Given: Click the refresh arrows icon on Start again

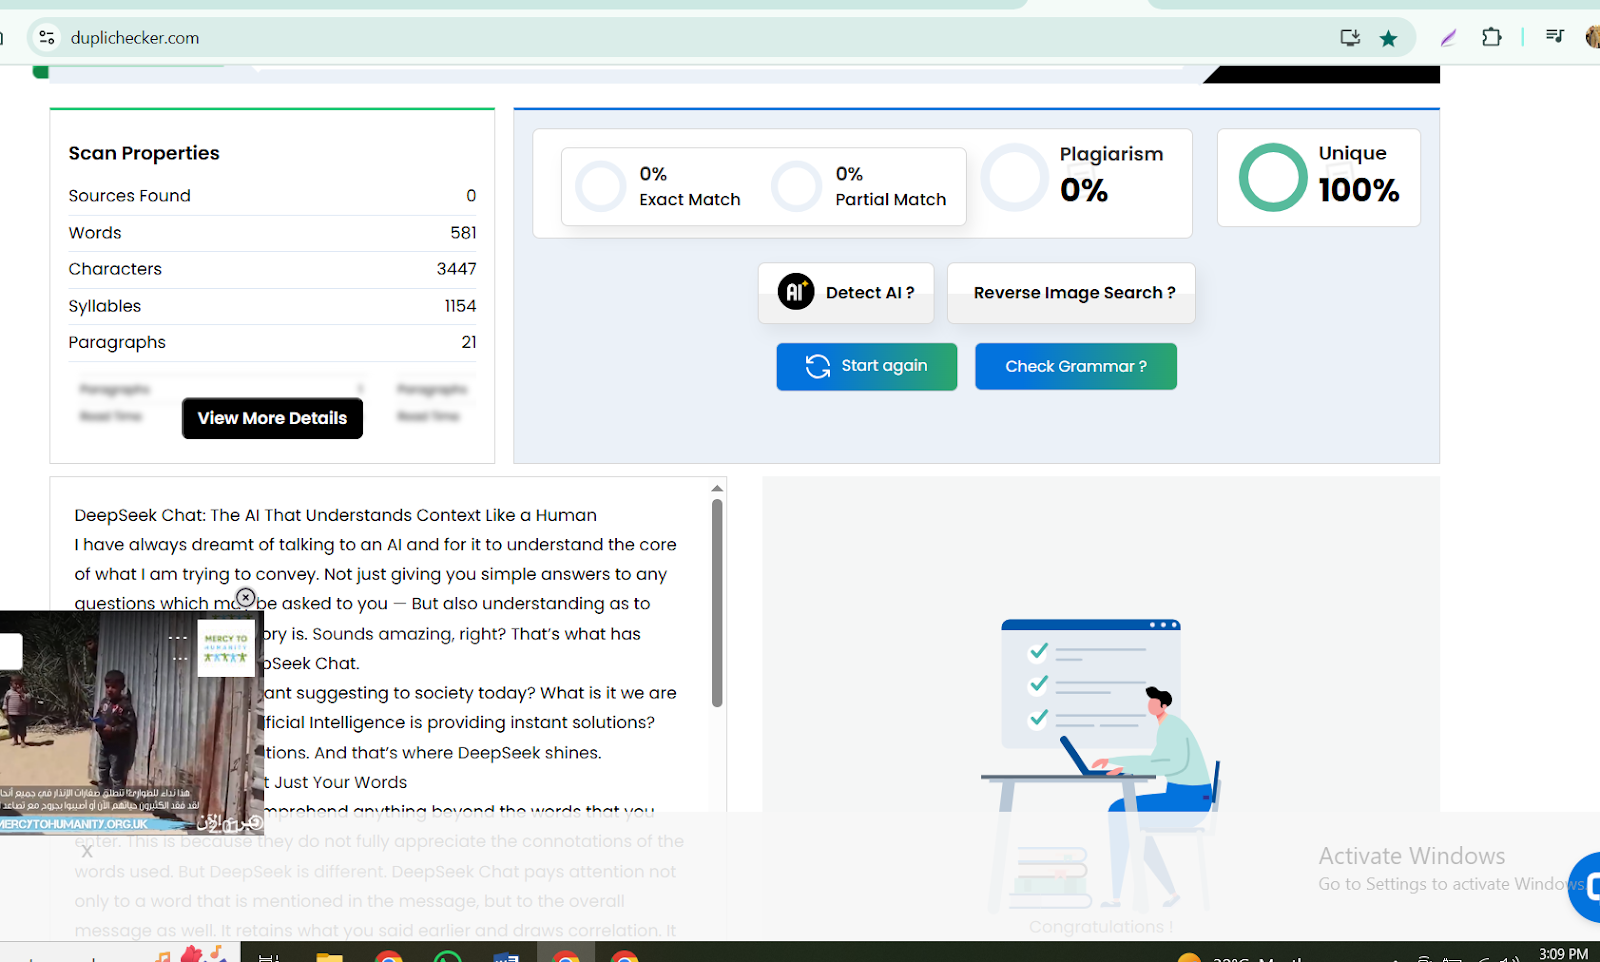Looking at the screenshot, I should (x=818, y=366).
